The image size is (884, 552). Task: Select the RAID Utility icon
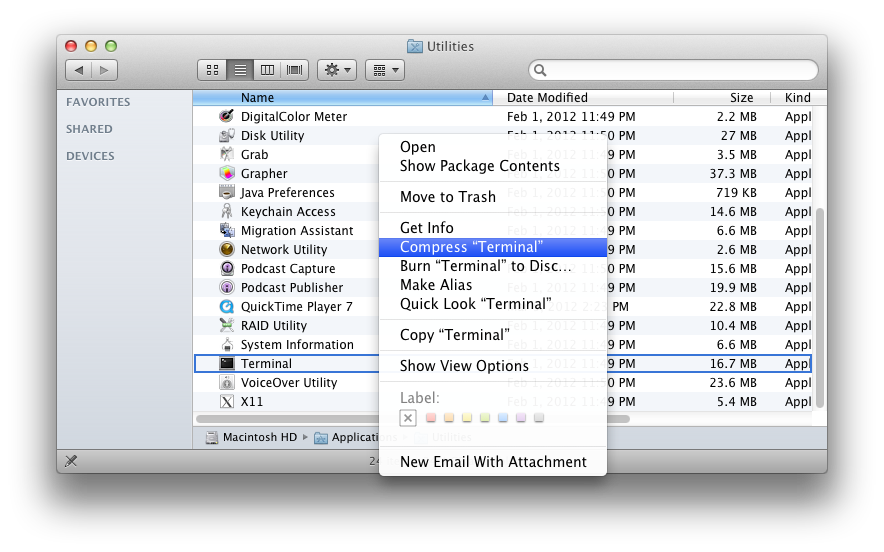227,325
